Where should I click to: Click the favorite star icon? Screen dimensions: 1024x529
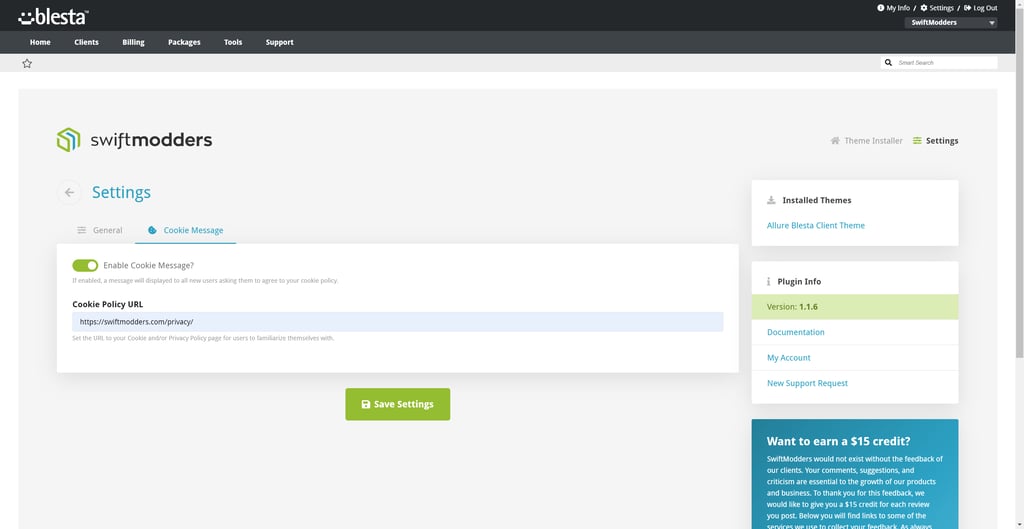[x=27, y=63]
